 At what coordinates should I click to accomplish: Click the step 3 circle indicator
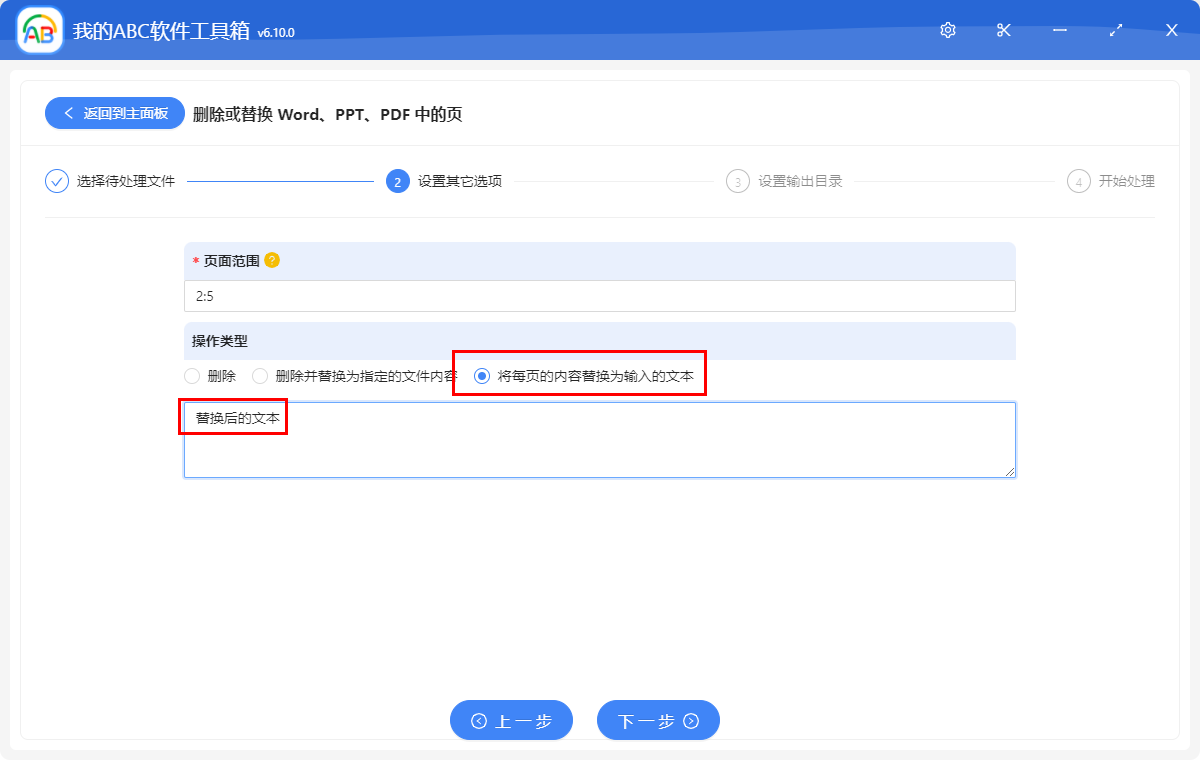coord(738,181)
